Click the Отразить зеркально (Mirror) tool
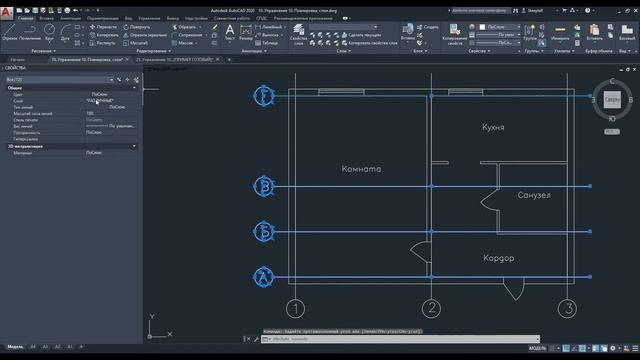Image resolution: width=640 pixels, height=360 pixels. click(x=145, y=35)
